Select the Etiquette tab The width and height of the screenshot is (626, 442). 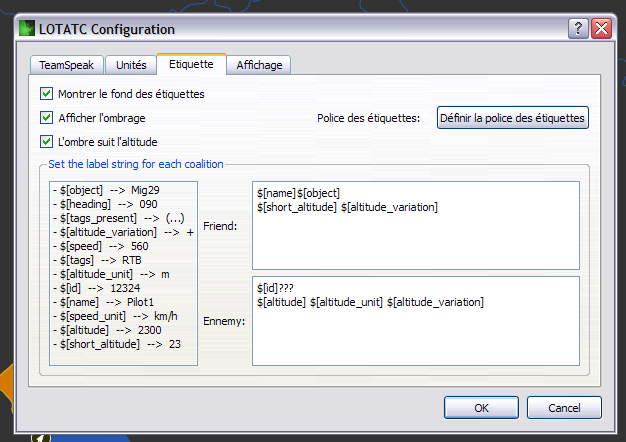tap(191, 64)
